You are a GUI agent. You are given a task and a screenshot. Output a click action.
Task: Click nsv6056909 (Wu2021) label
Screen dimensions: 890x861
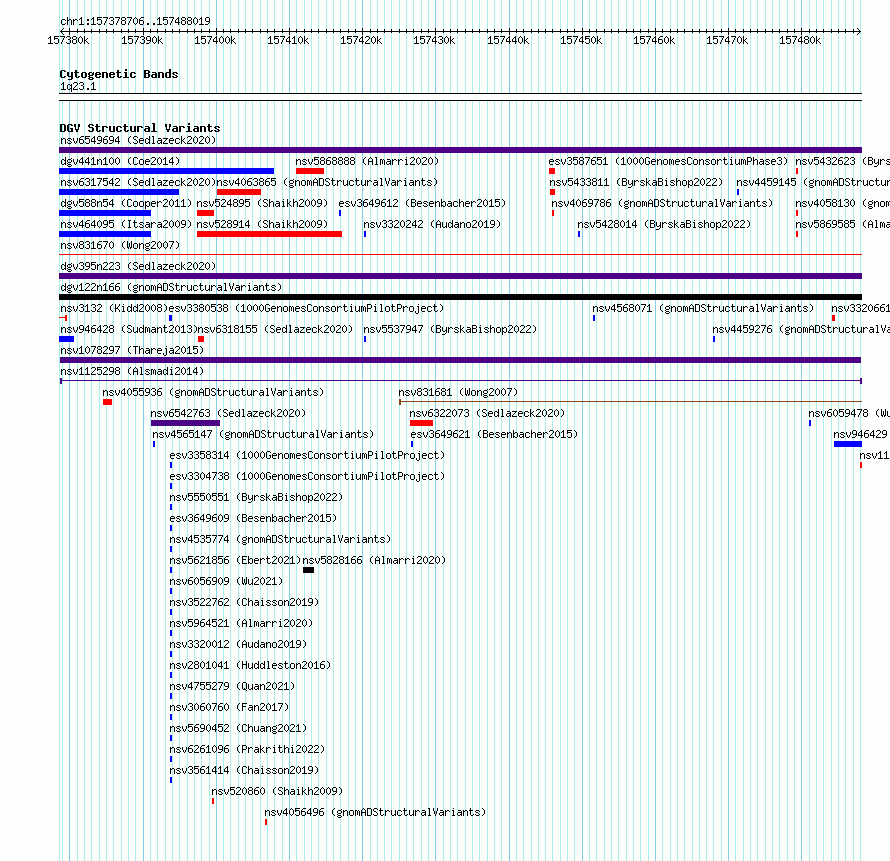click(226, 581)
